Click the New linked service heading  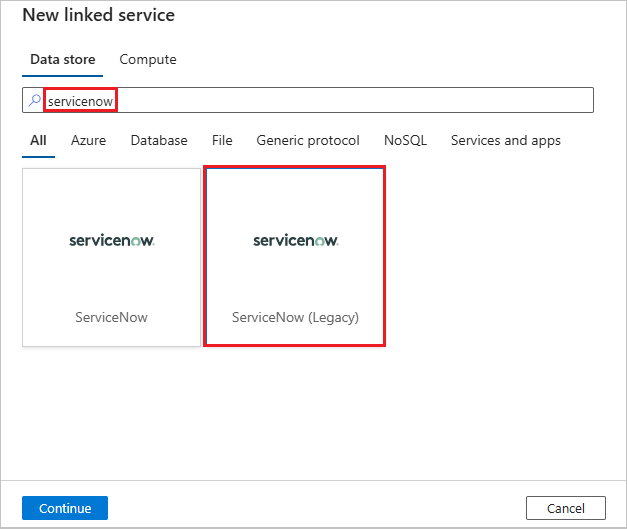[x=98, y=17]
